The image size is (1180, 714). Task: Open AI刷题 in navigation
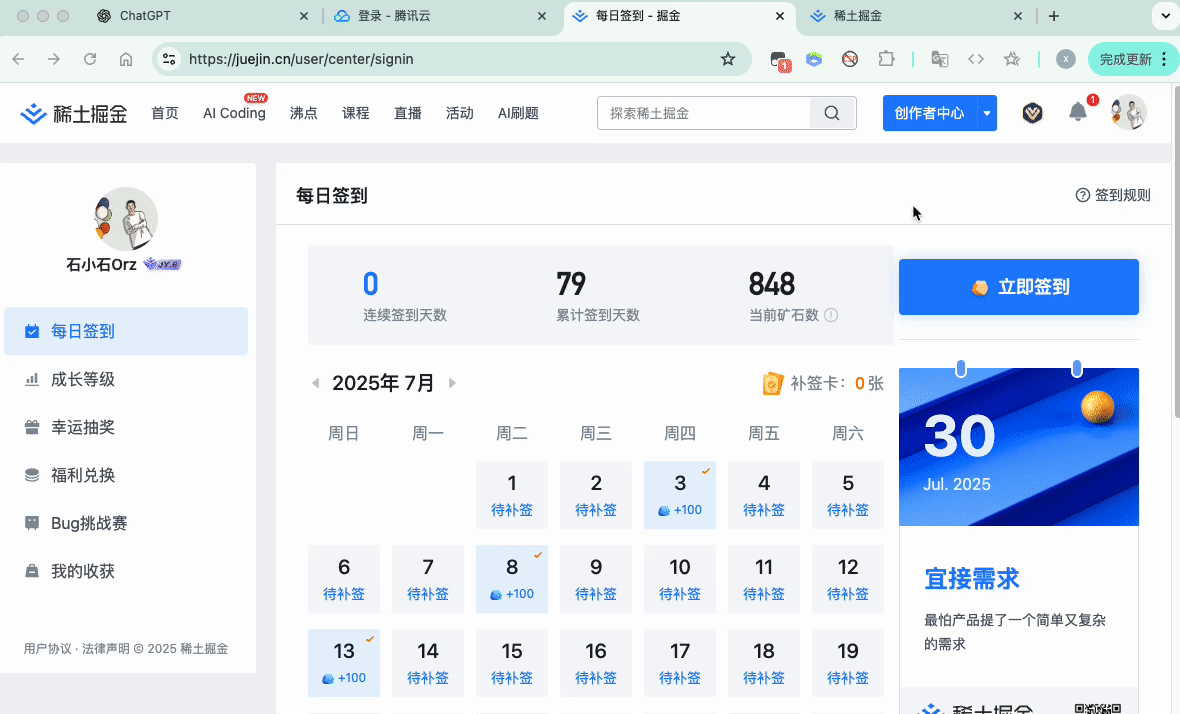pyautogui.click(x=518, y=113)
